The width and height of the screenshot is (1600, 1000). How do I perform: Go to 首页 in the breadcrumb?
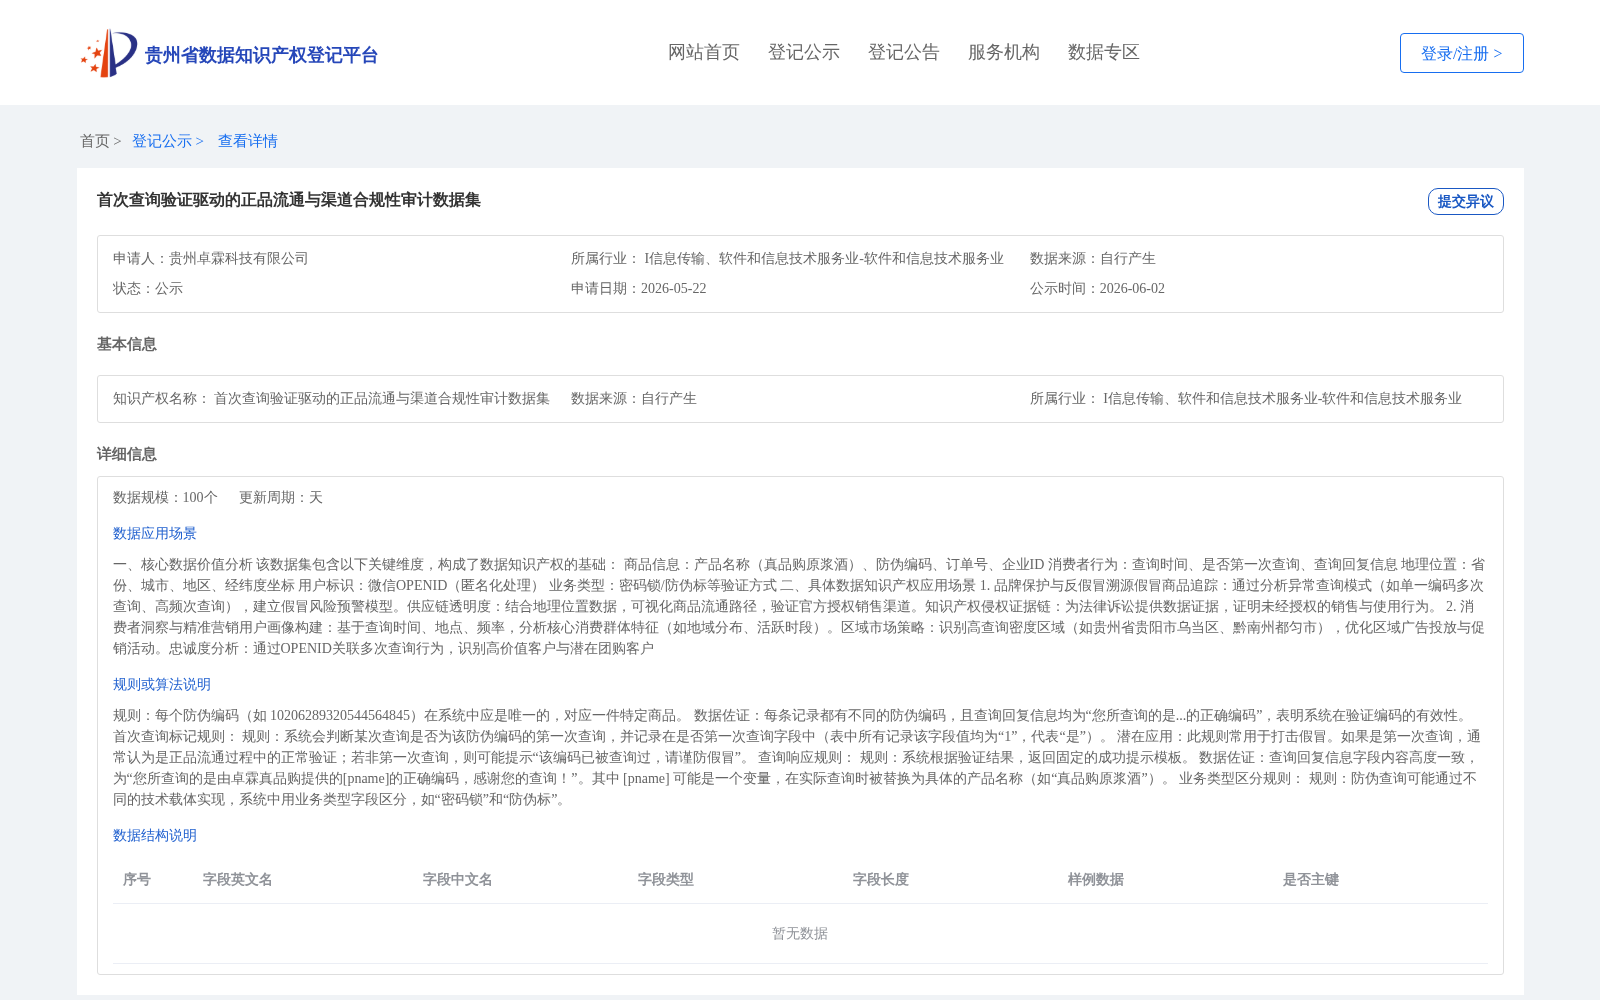coord(95,141)
